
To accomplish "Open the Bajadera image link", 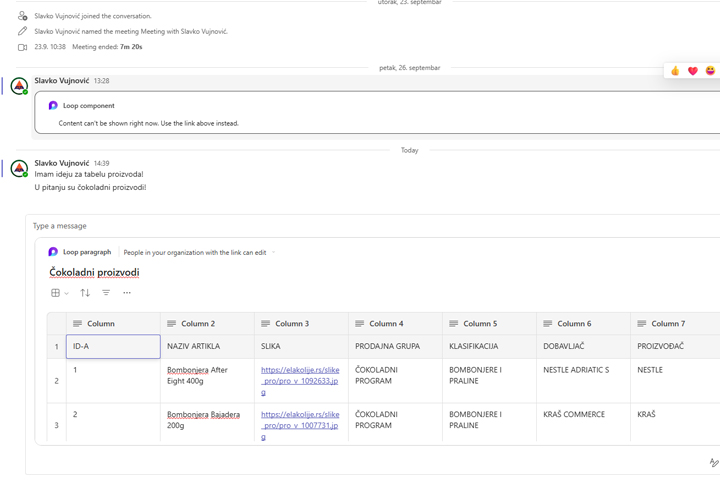I will coord(300,425).
